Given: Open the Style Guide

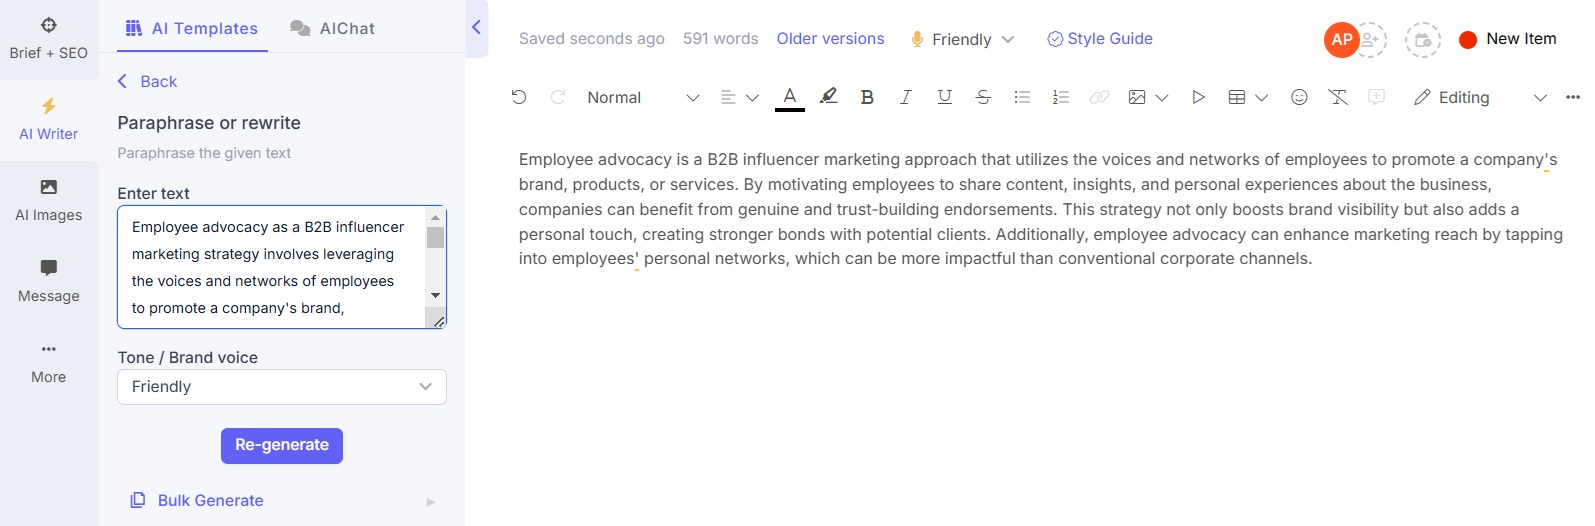Looking at the screenshot, I should (x=1100, y=39).
